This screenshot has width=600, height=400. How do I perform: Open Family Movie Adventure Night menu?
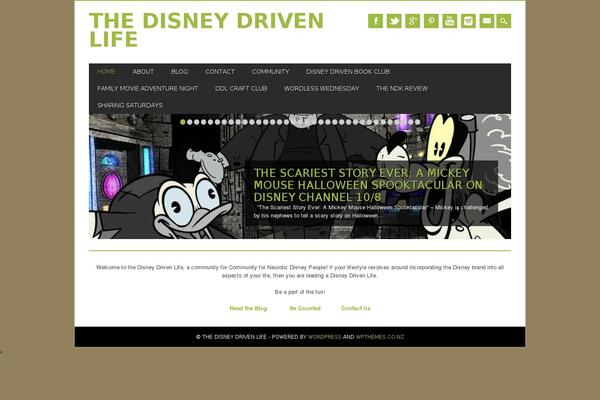pyautogui.click(x=147, y=88)
